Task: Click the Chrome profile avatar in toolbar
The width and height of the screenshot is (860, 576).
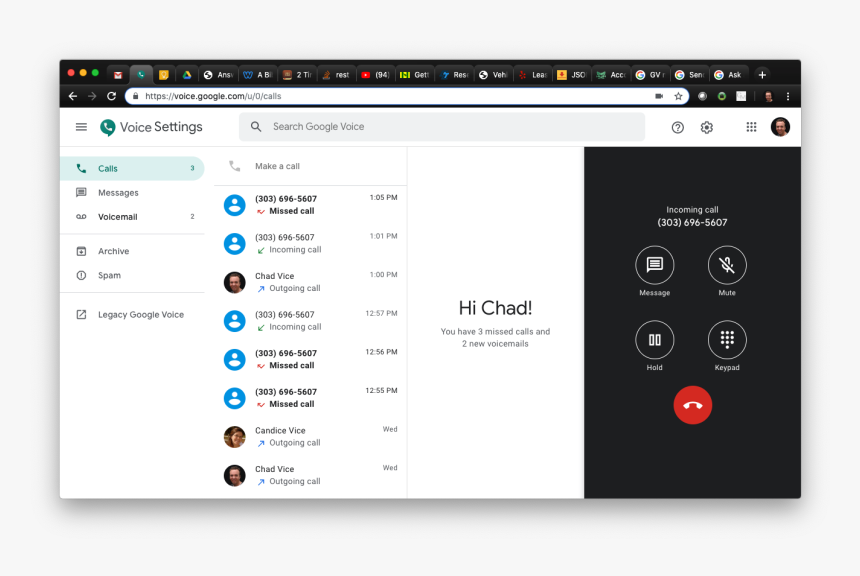Action: click(x=768, y=97)
